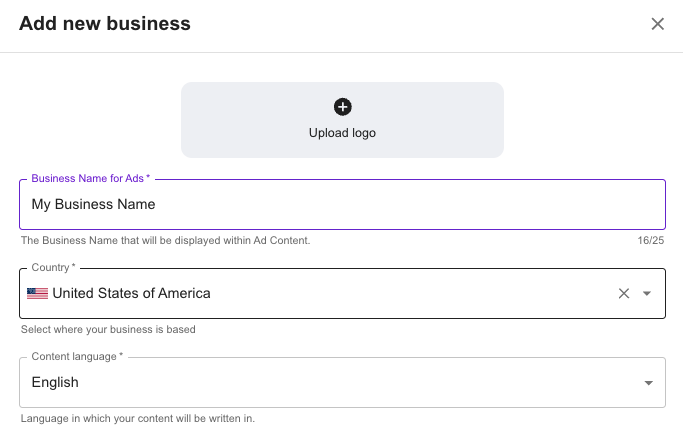Click the English language value
The image size is (683, 442).
(x=55, y=382)
